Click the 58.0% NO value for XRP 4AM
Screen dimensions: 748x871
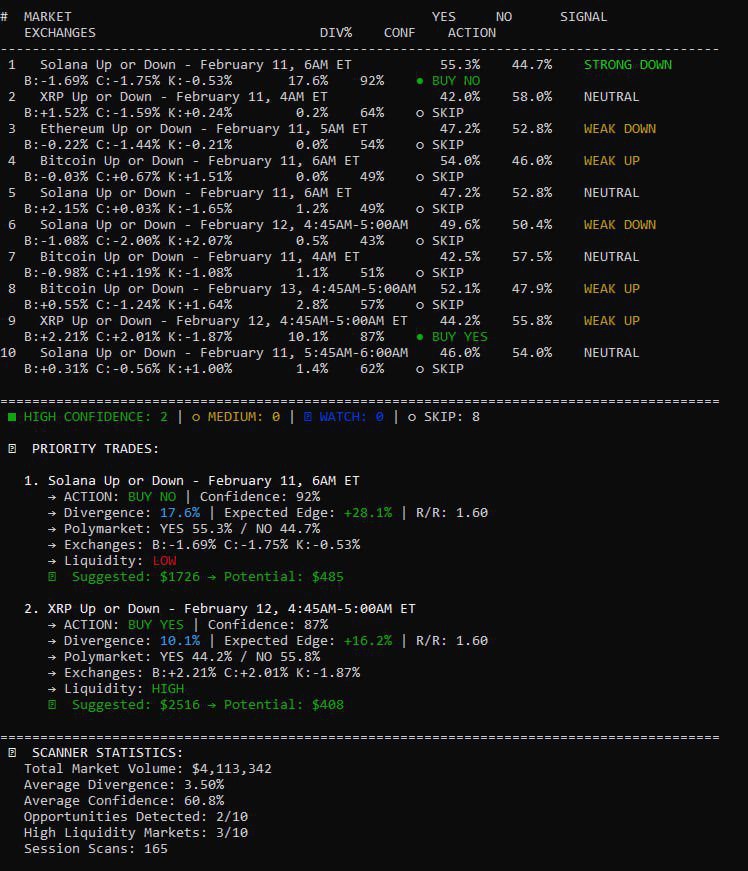coord(532,97)
